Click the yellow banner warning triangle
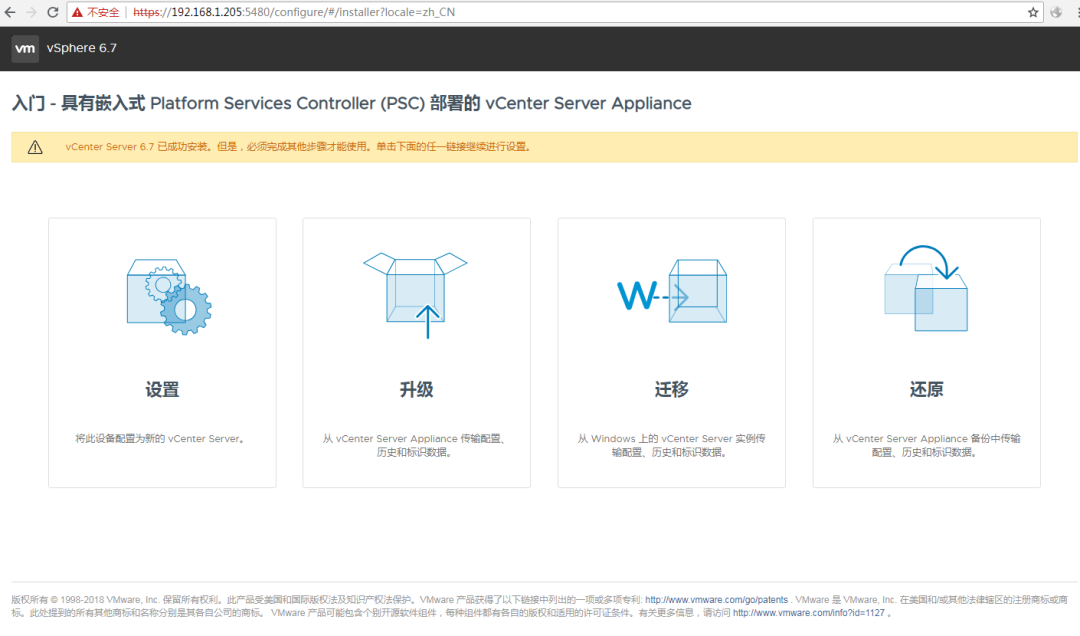The image size is (1080, 636). (x=35, y=147)
